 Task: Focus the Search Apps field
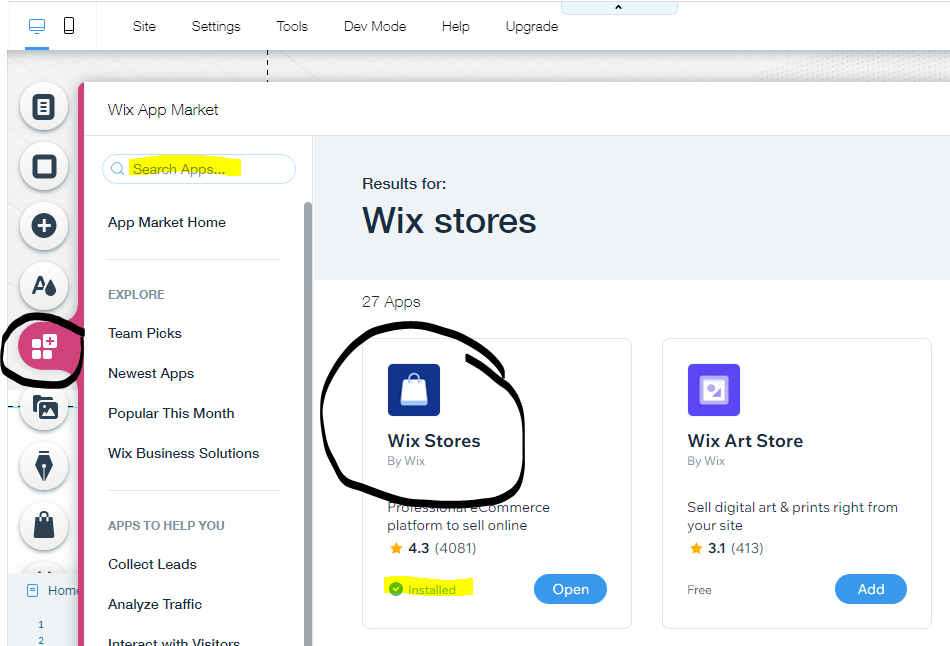click(199, 169)
